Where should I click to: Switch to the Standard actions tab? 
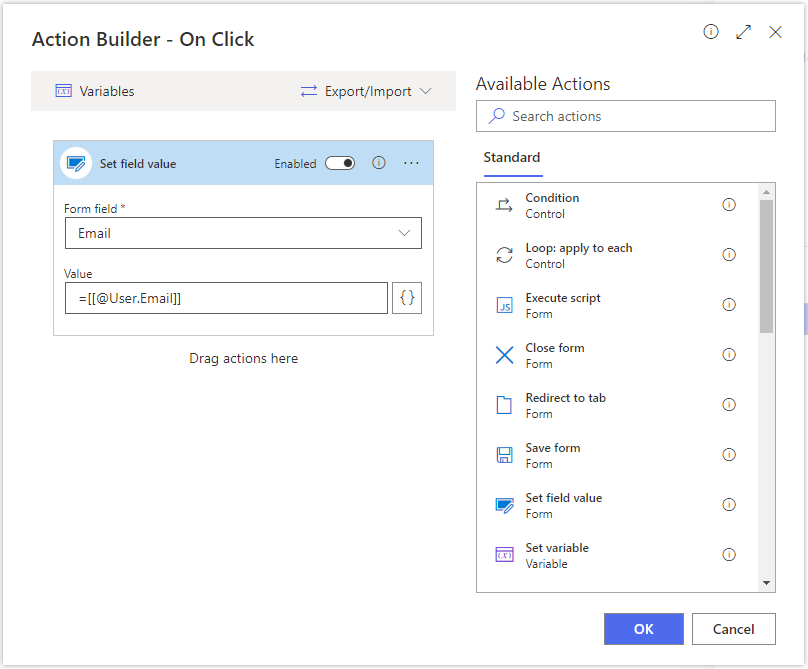(x=511, y=157)
